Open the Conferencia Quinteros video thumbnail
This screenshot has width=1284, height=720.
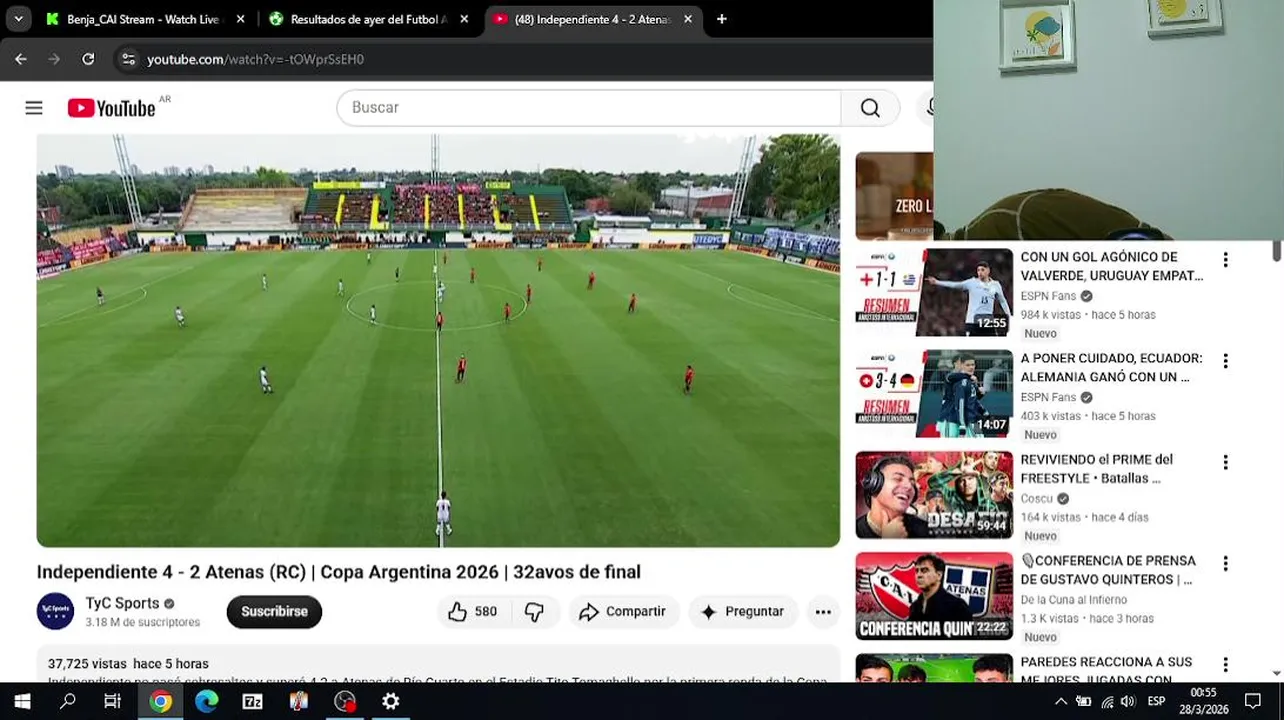[x=934, y=595]
